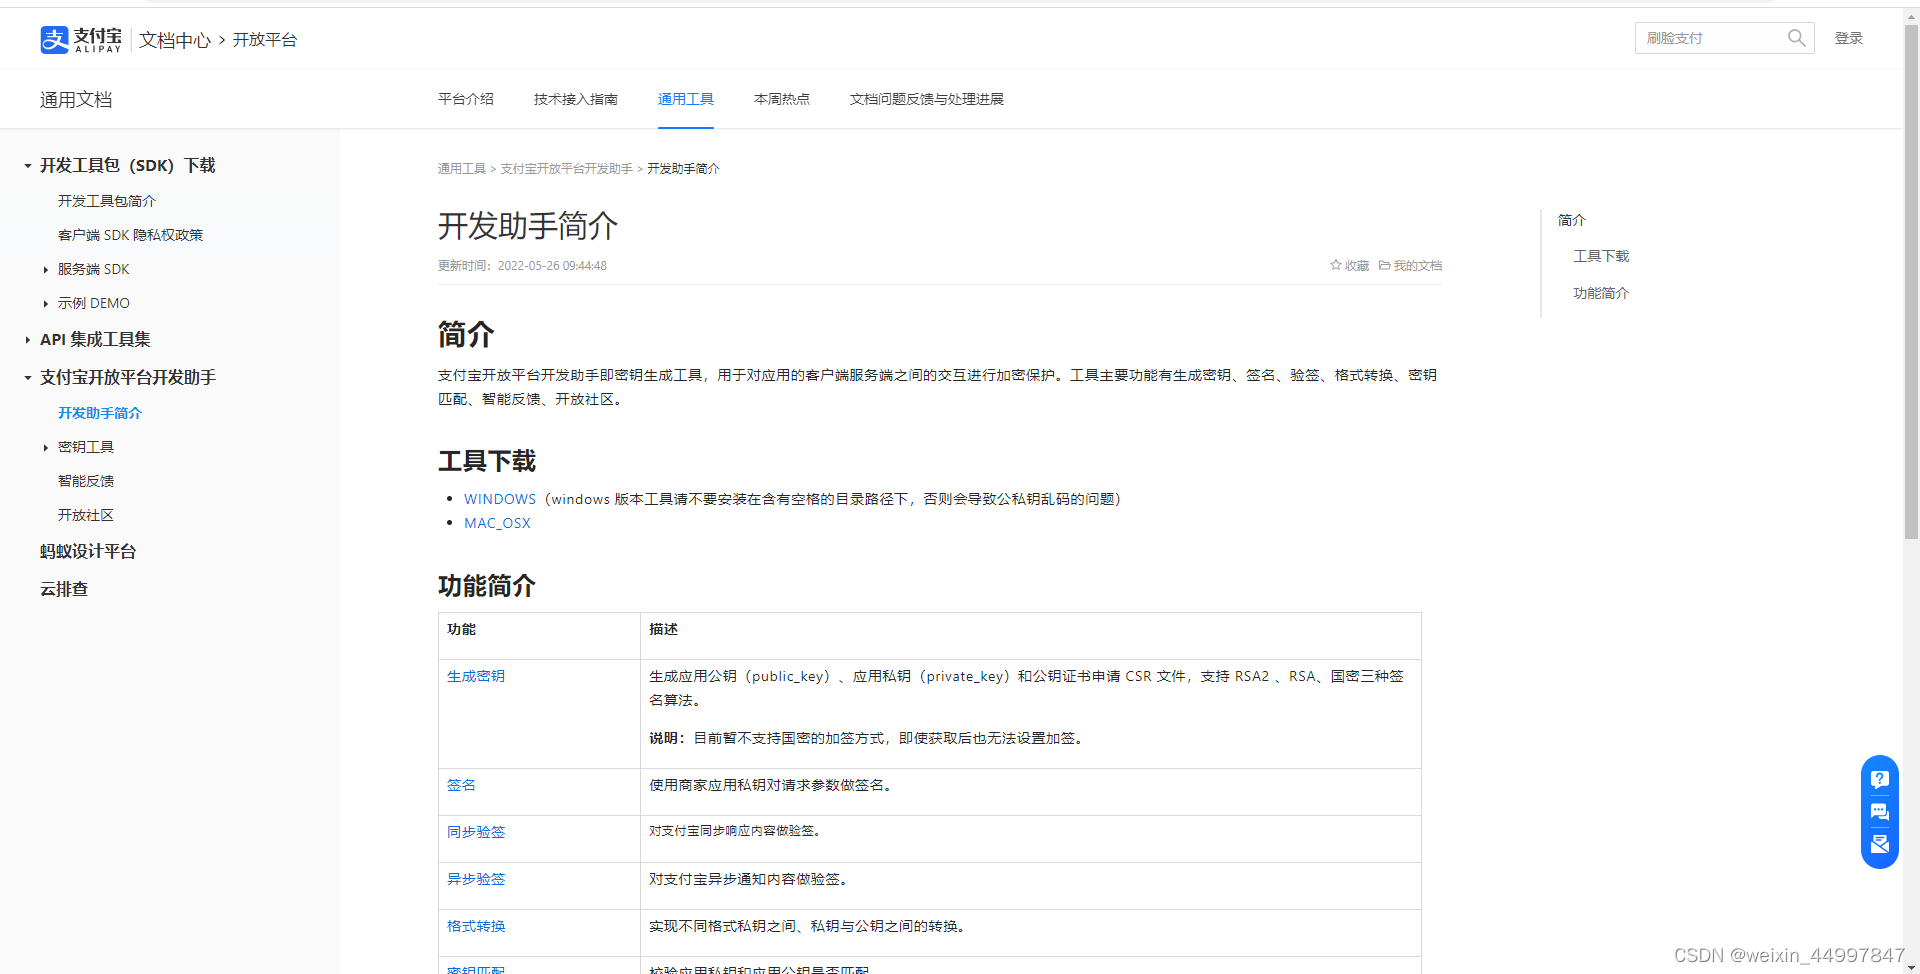Open the 本周热点 tab
The width and height of the screenshot is (1920, 974).
click(x=782, y=99)
